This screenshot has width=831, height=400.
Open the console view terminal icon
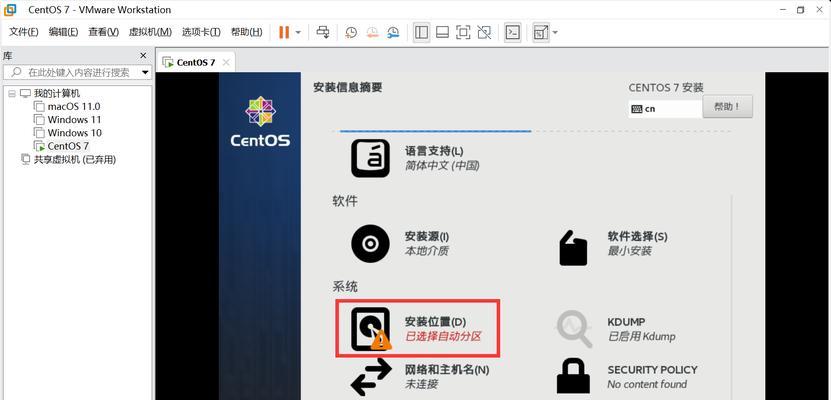[x=512, y=32]
